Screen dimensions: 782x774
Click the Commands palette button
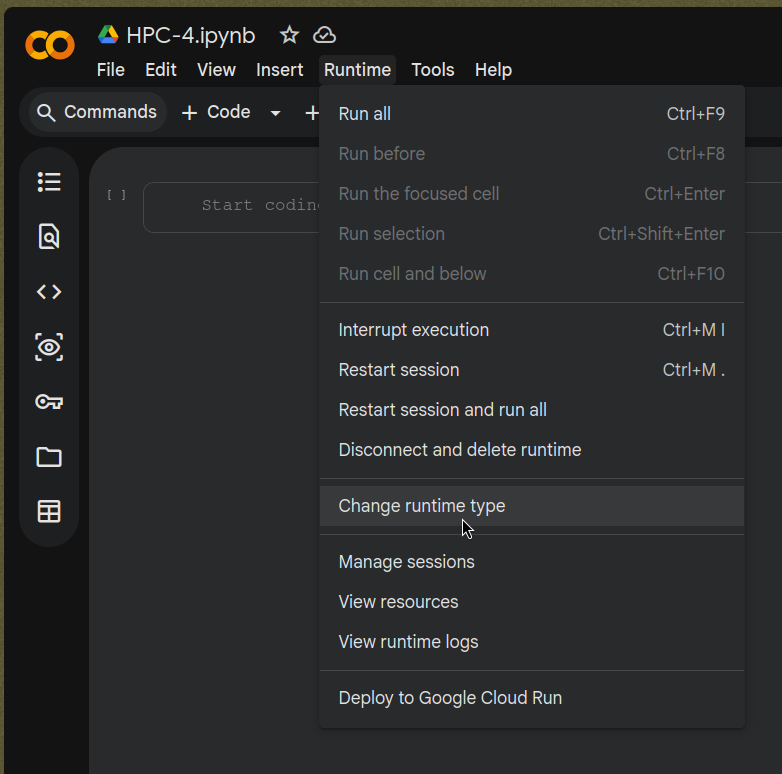98,112
